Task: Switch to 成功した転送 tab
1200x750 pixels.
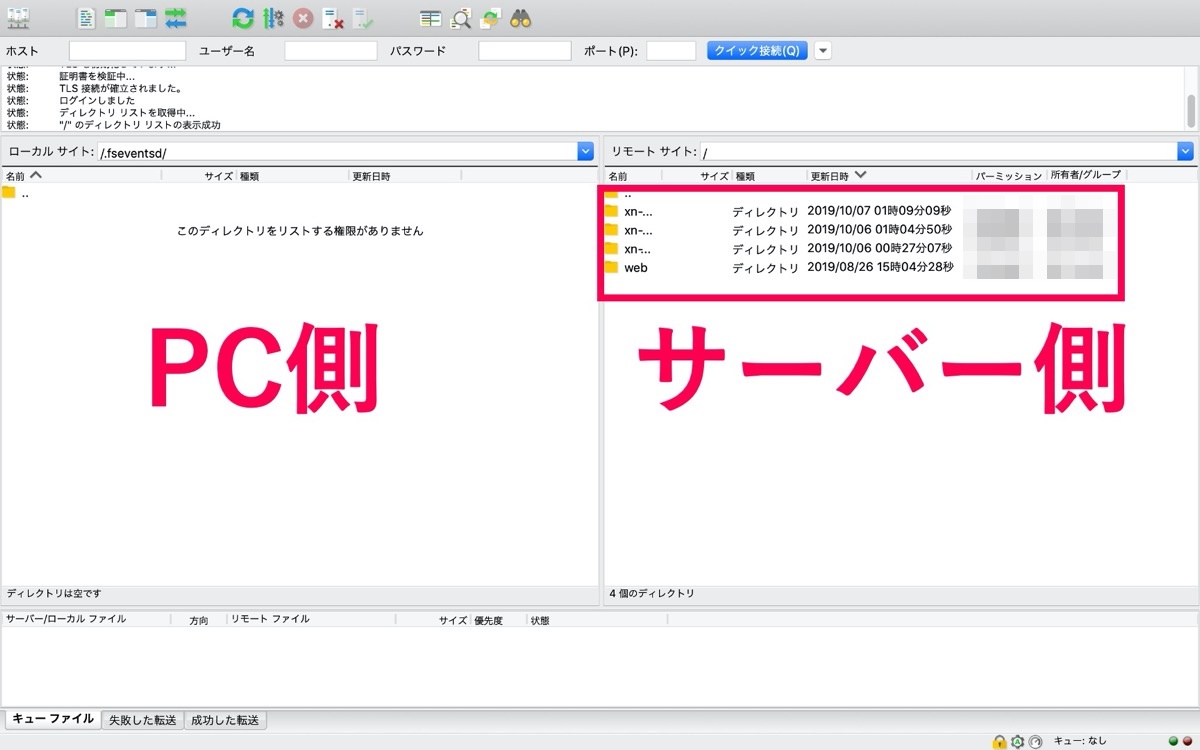Action: pyautogui.click(x=225, y=720)
